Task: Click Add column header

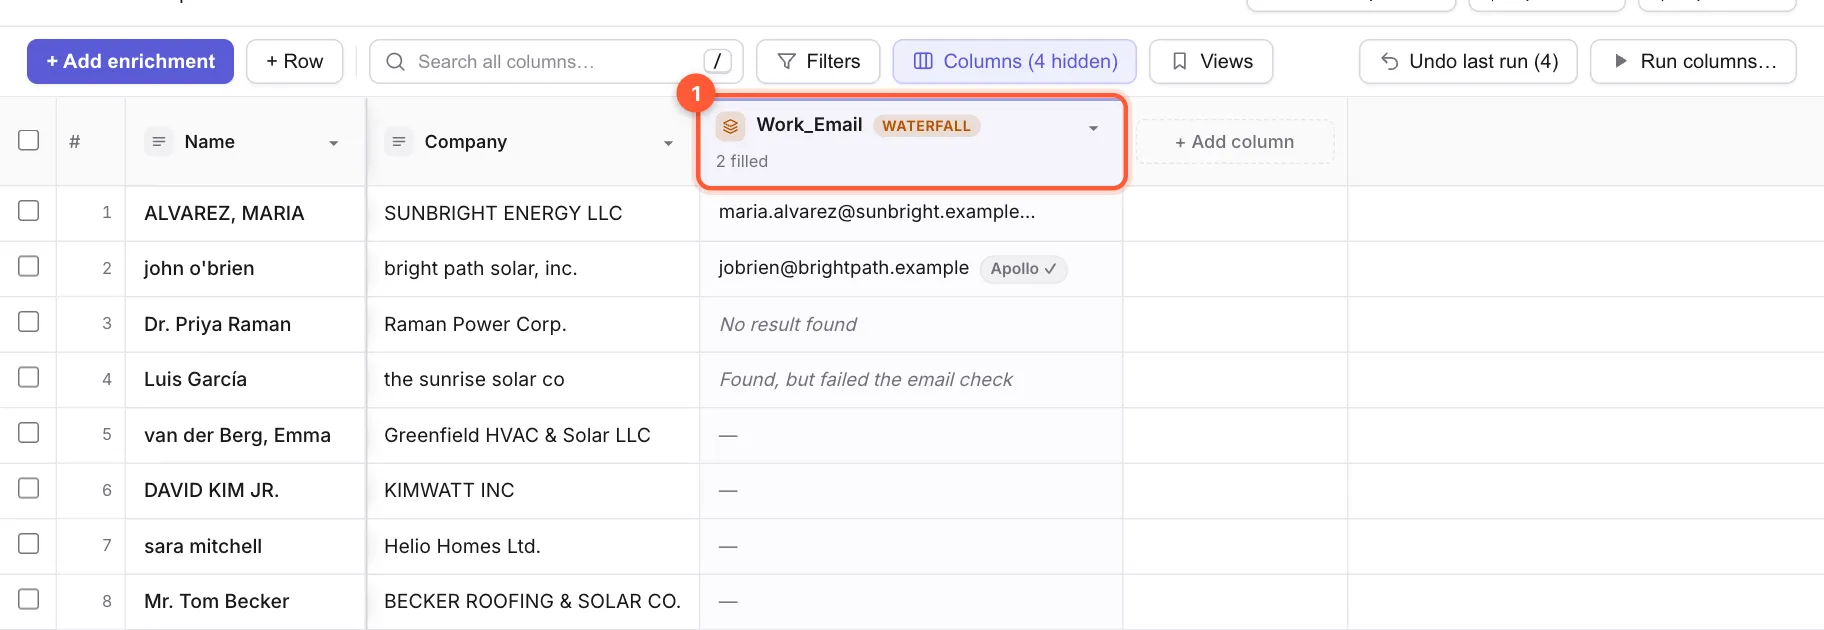Action: point(1235,142)
